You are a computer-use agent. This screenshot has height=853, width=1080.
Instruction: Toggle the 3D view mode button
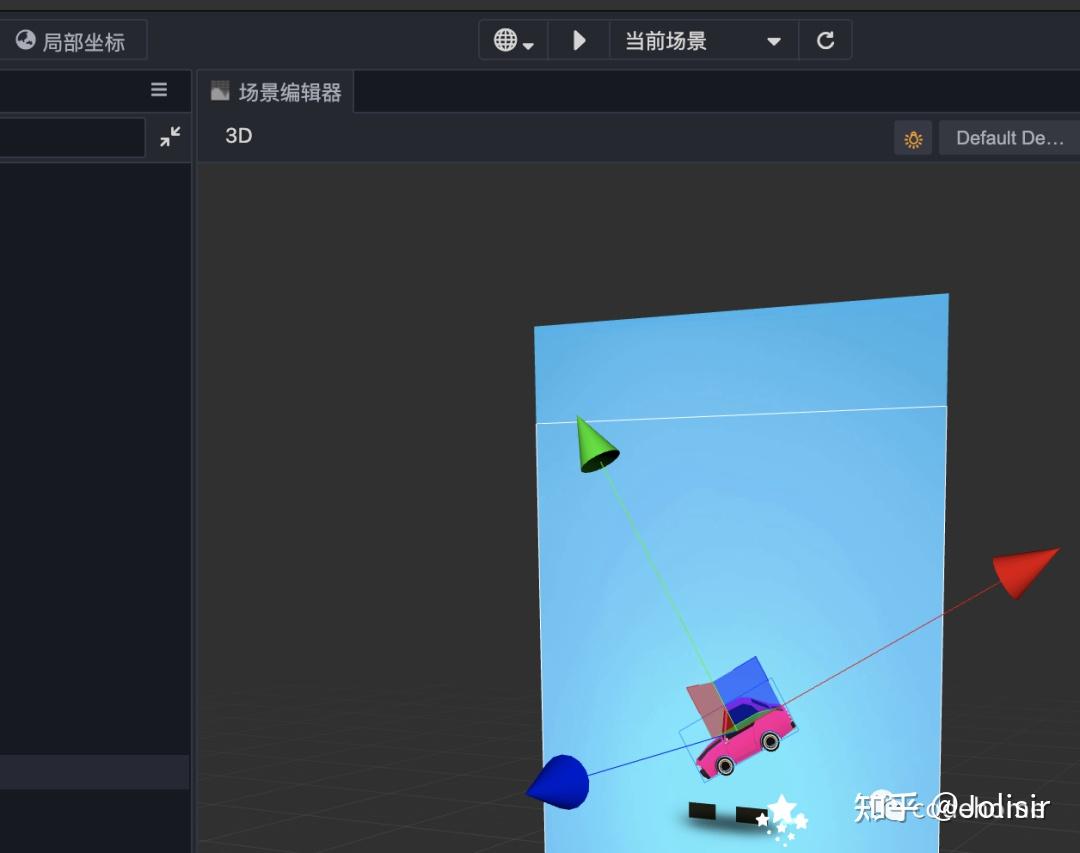238,136
